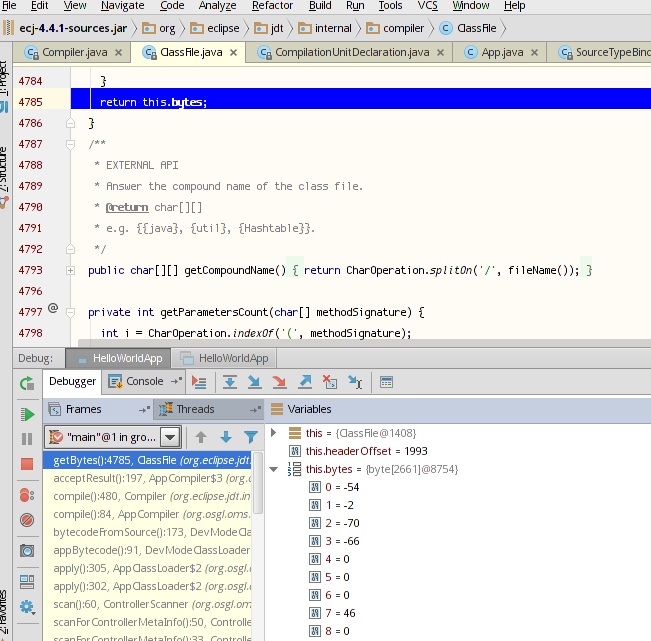Screen dimensions: 651x641
Task: Close the App.java tab
Action: [534, 53]
